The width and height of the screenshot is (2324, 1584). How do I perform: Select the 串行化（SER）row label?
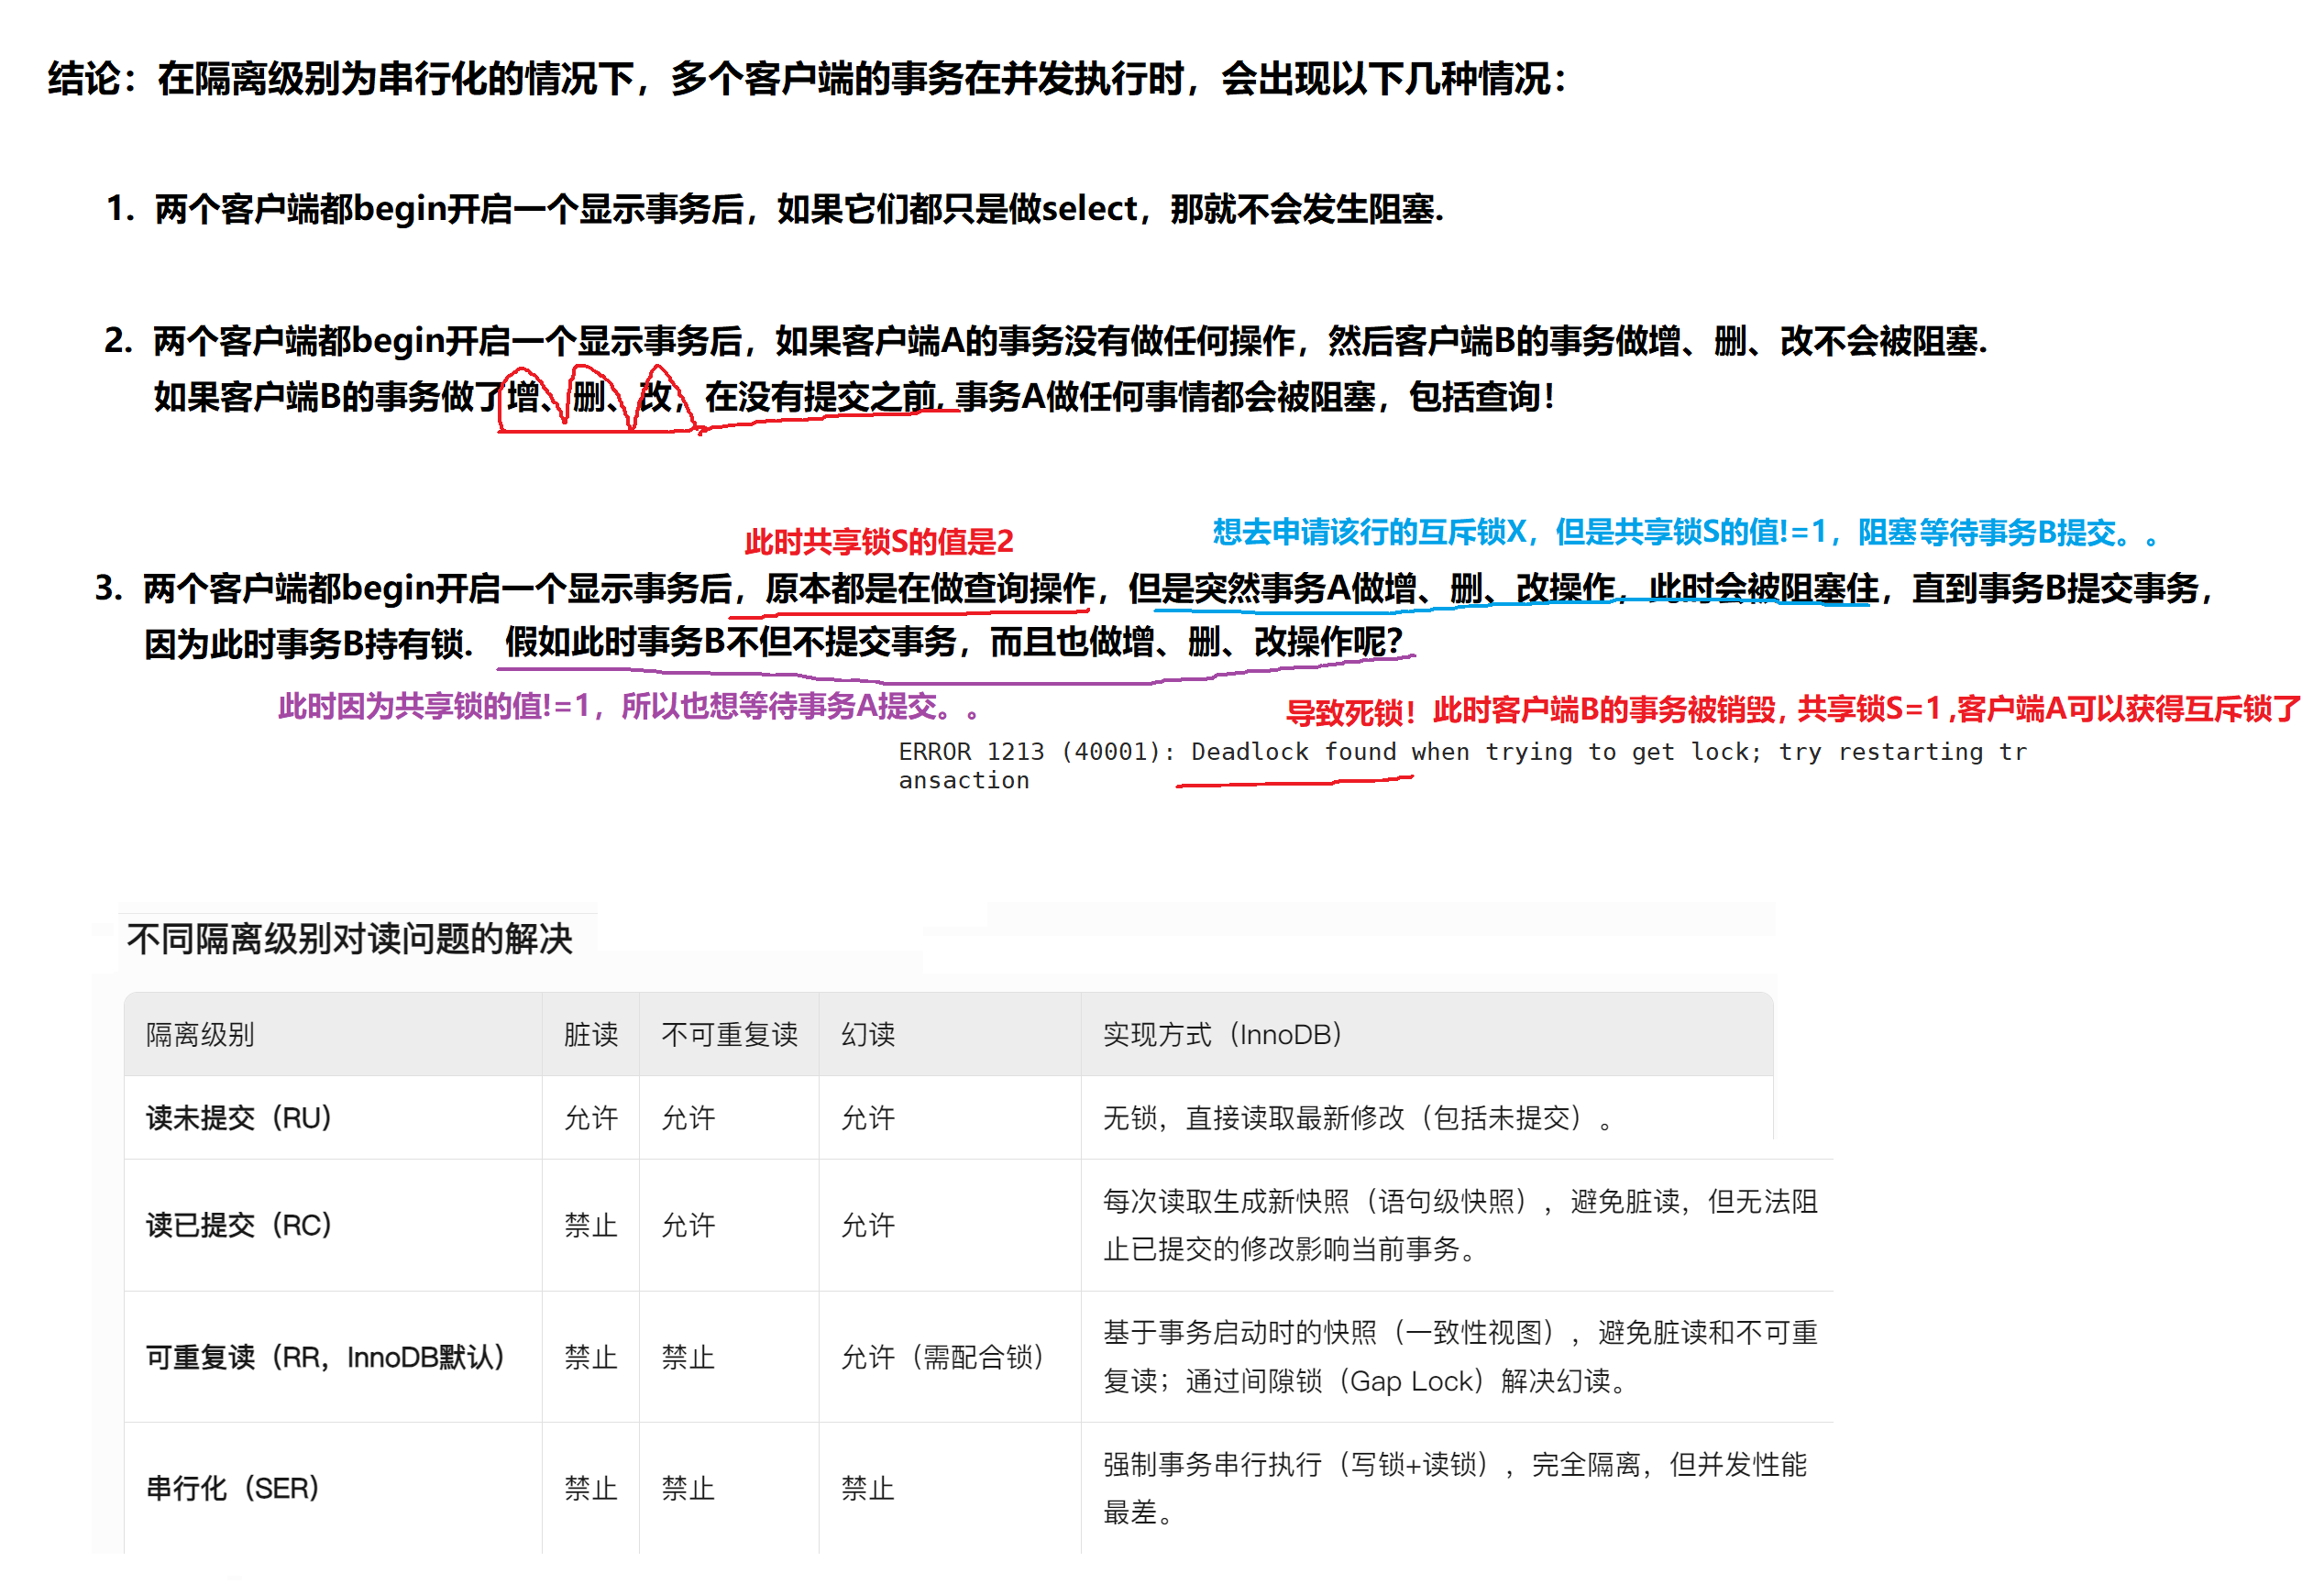(231, 1488)
